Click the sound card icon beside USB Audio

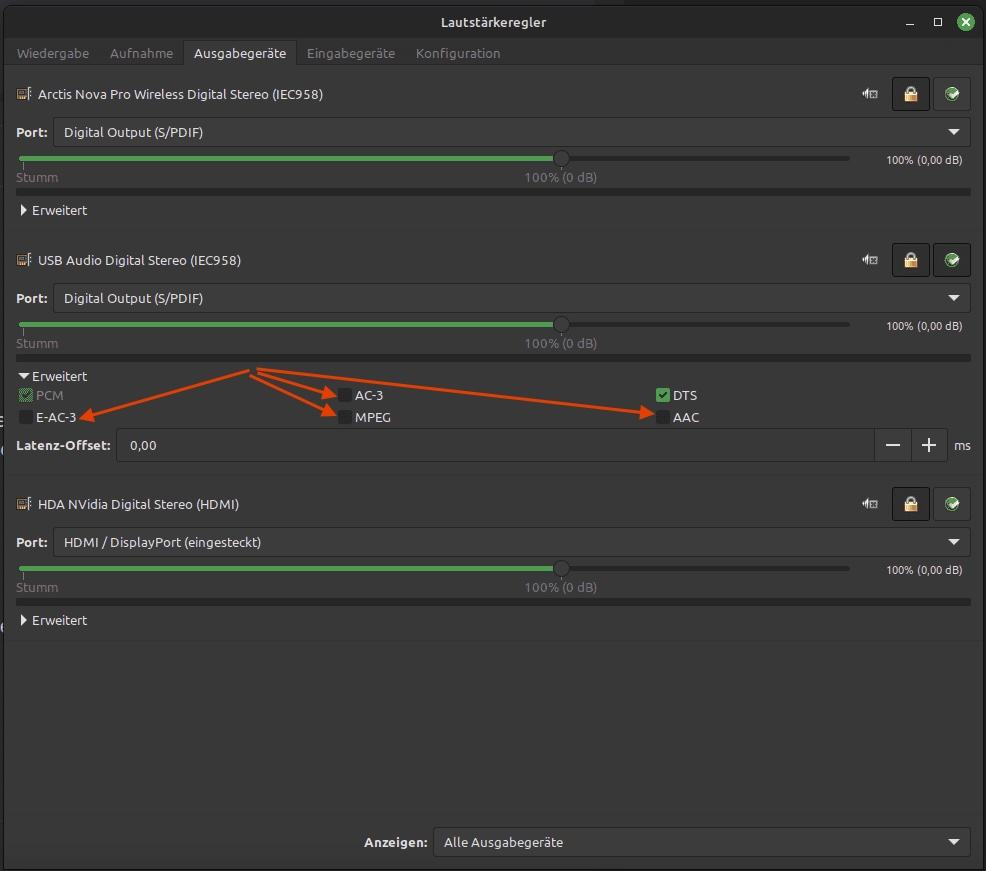[24, 260]
